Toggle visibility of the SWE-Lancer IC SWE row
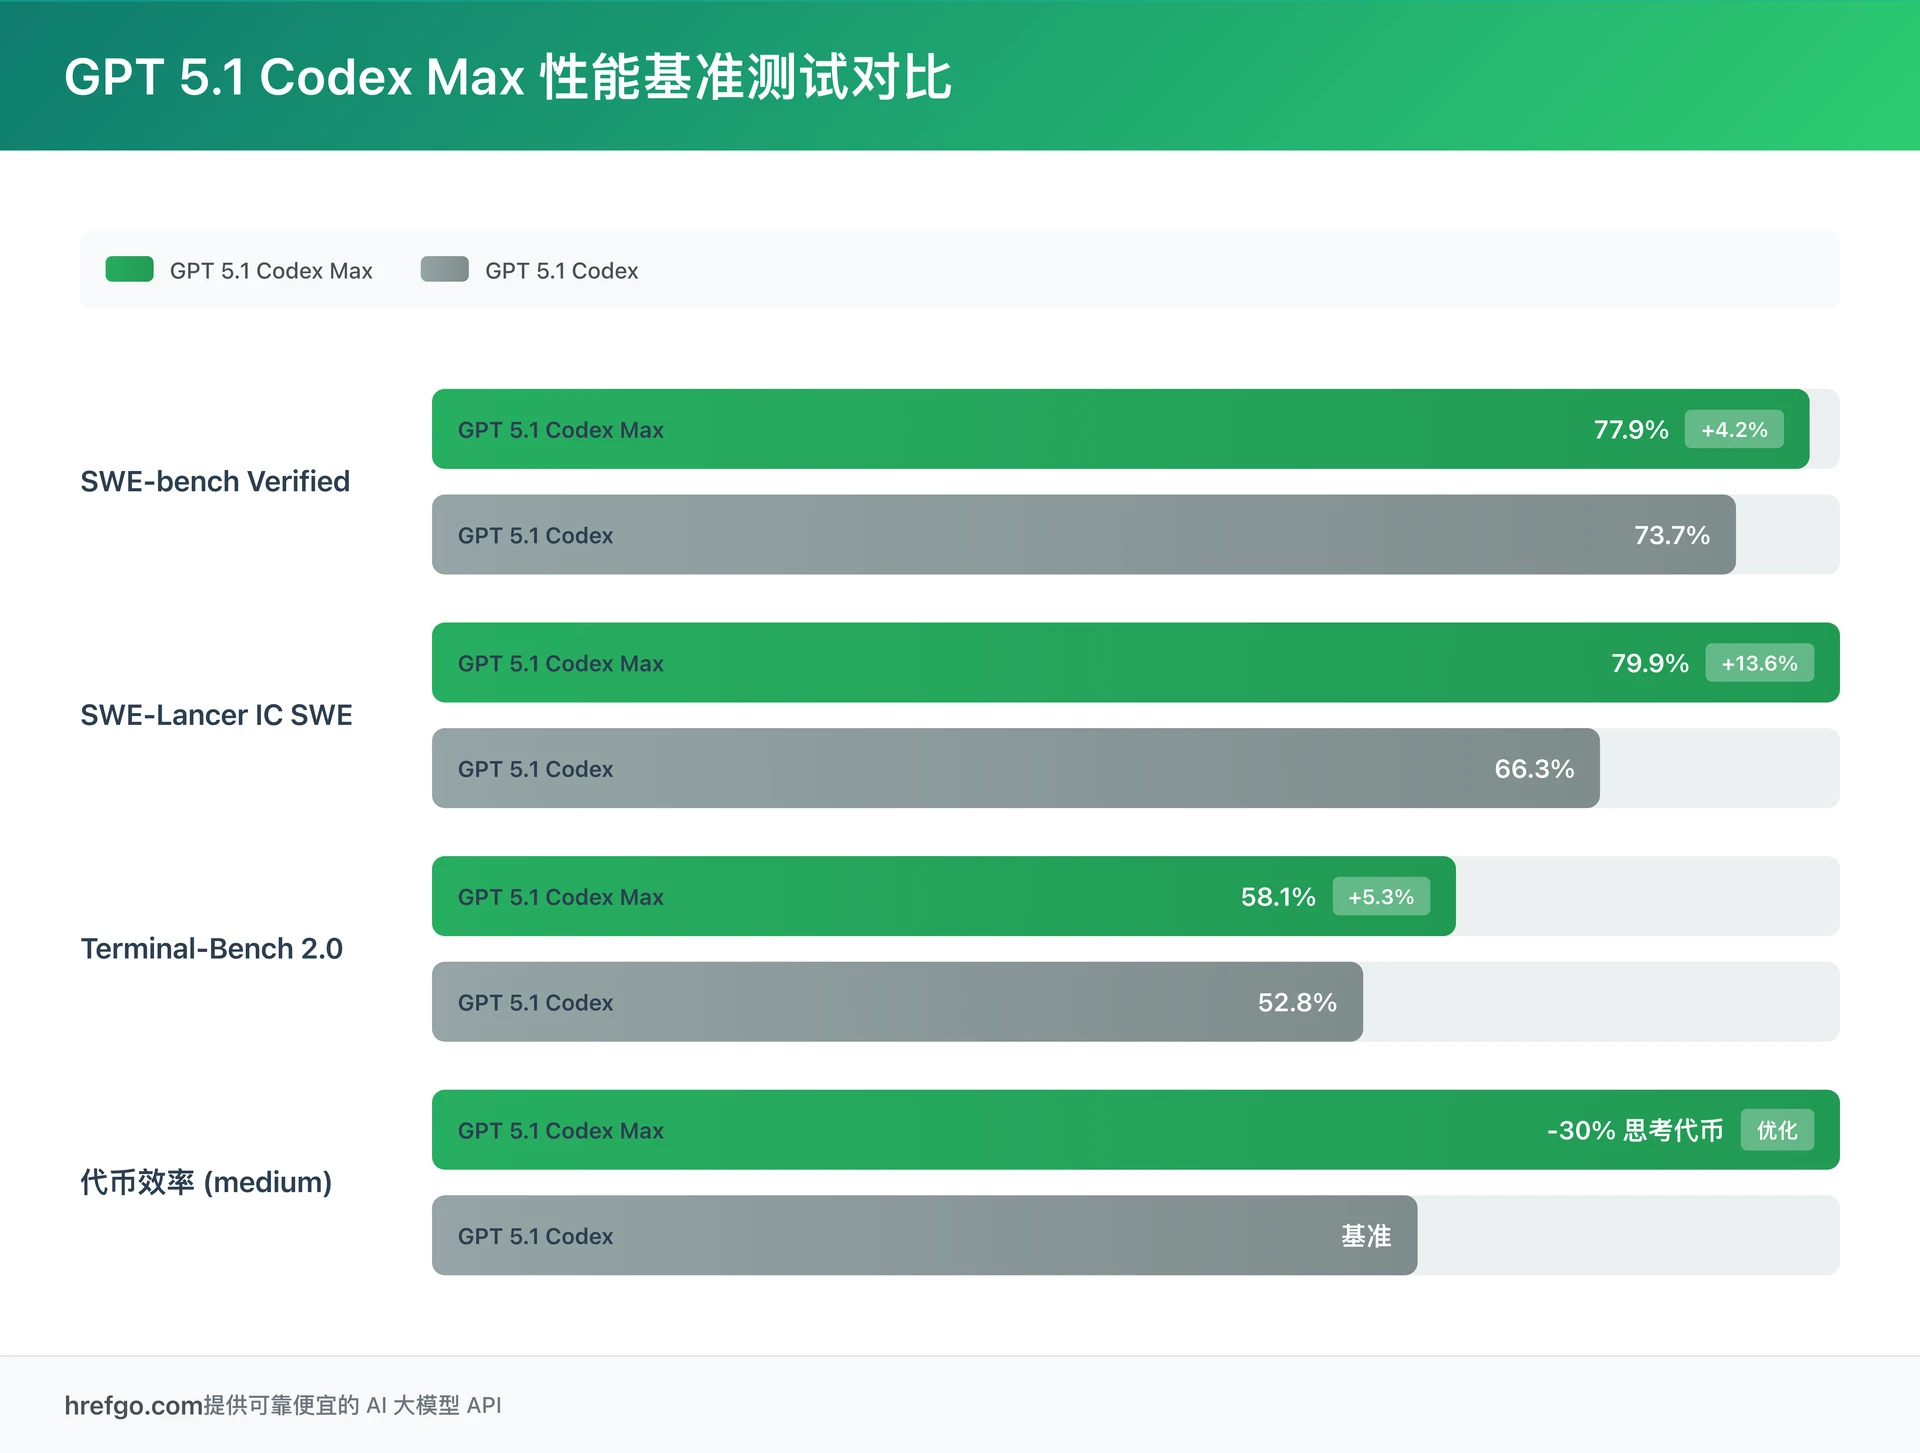1920x1453 pixels. pos(216,714)
